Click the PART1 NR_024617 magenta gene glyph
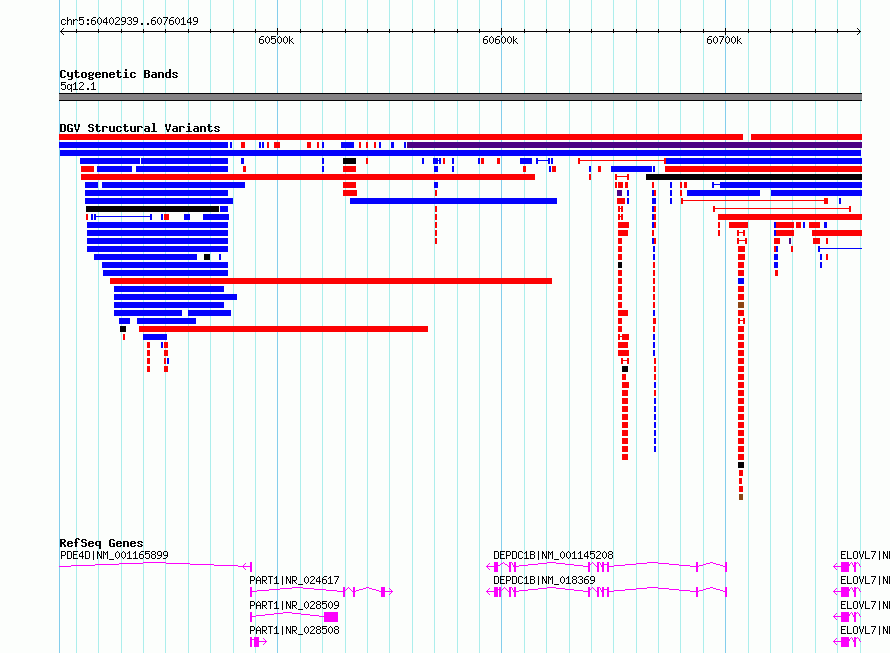This screenshot has width=890, height=653. (x=321, y=592)
